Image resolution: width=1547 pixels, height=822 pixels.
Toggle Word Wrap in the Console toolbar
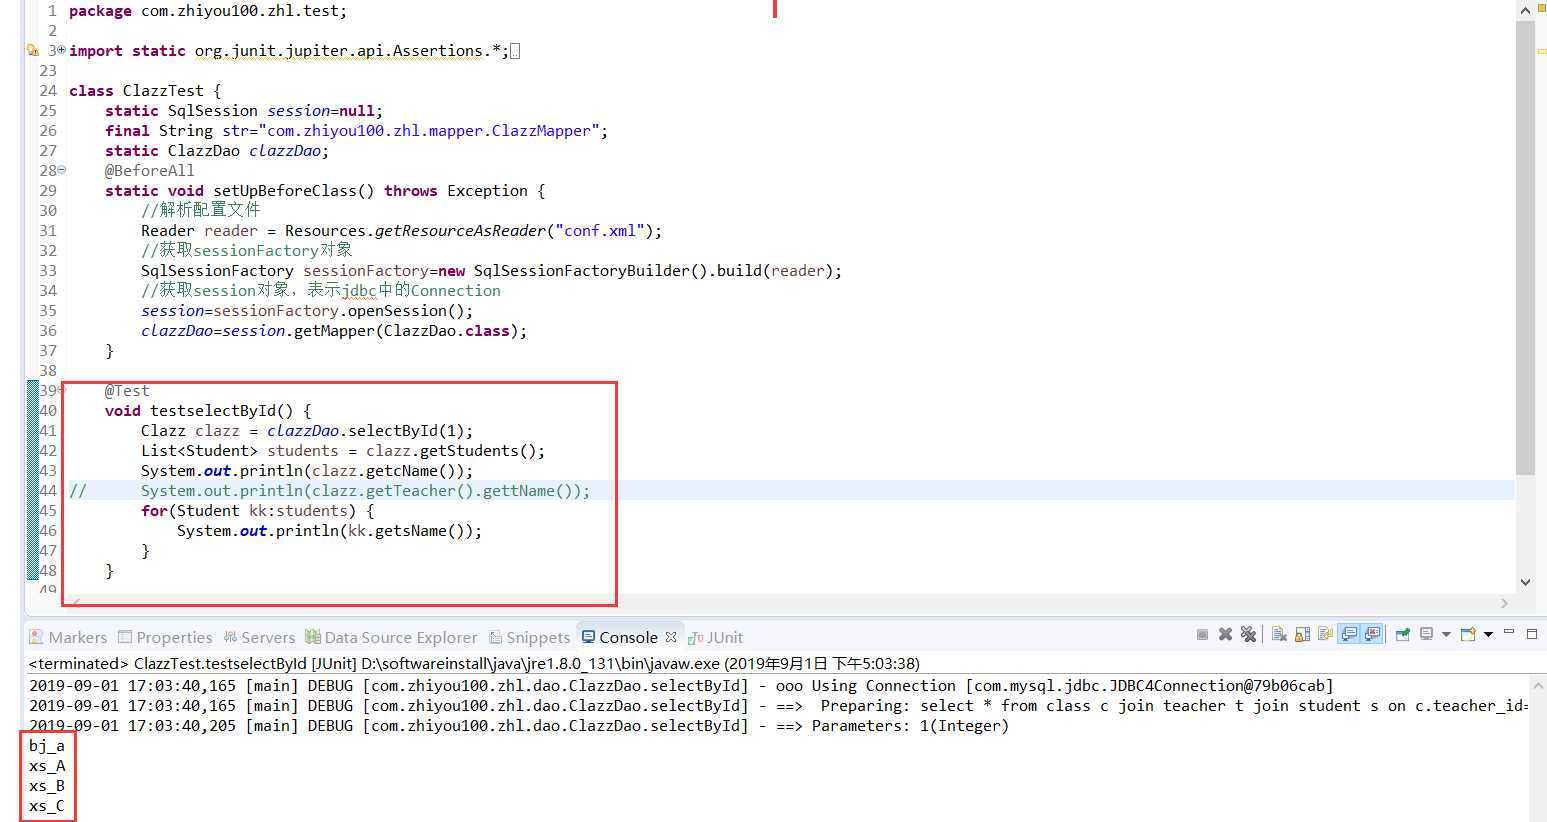pyautogui.click(x=1325, y=634)
